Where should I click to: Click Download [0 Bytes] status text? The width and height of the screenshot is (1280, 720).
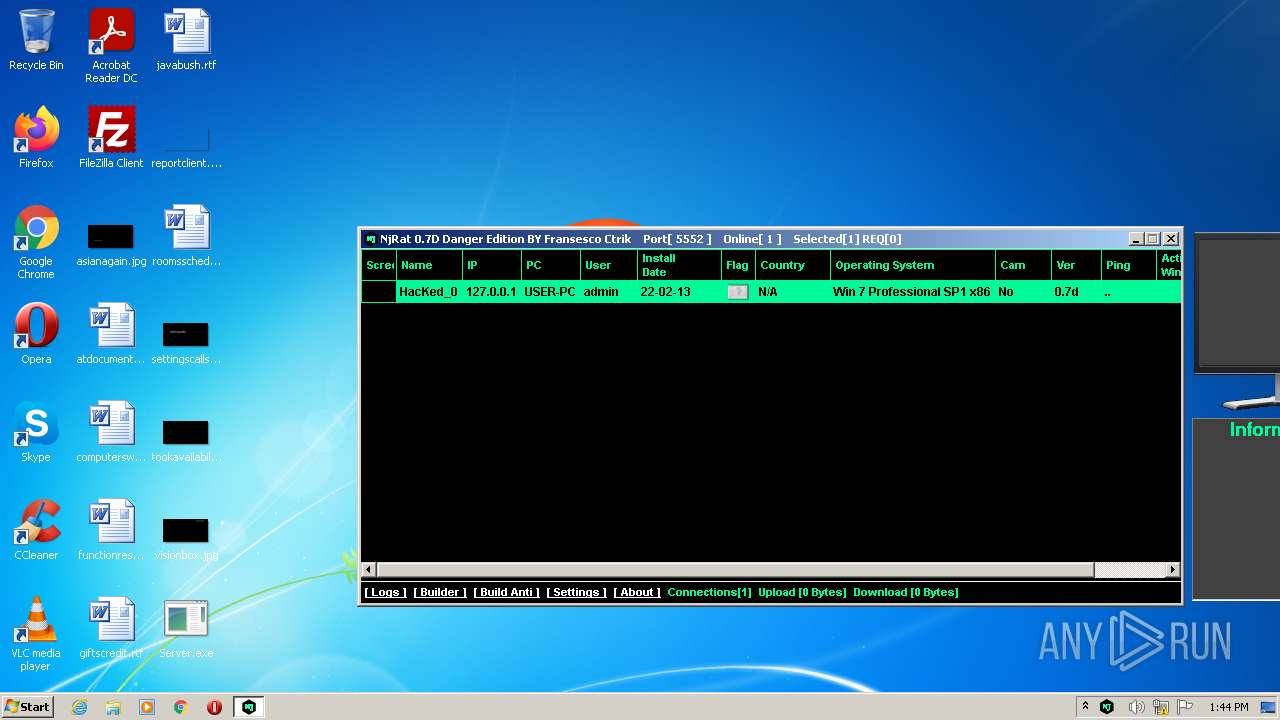tap(906, 592)
